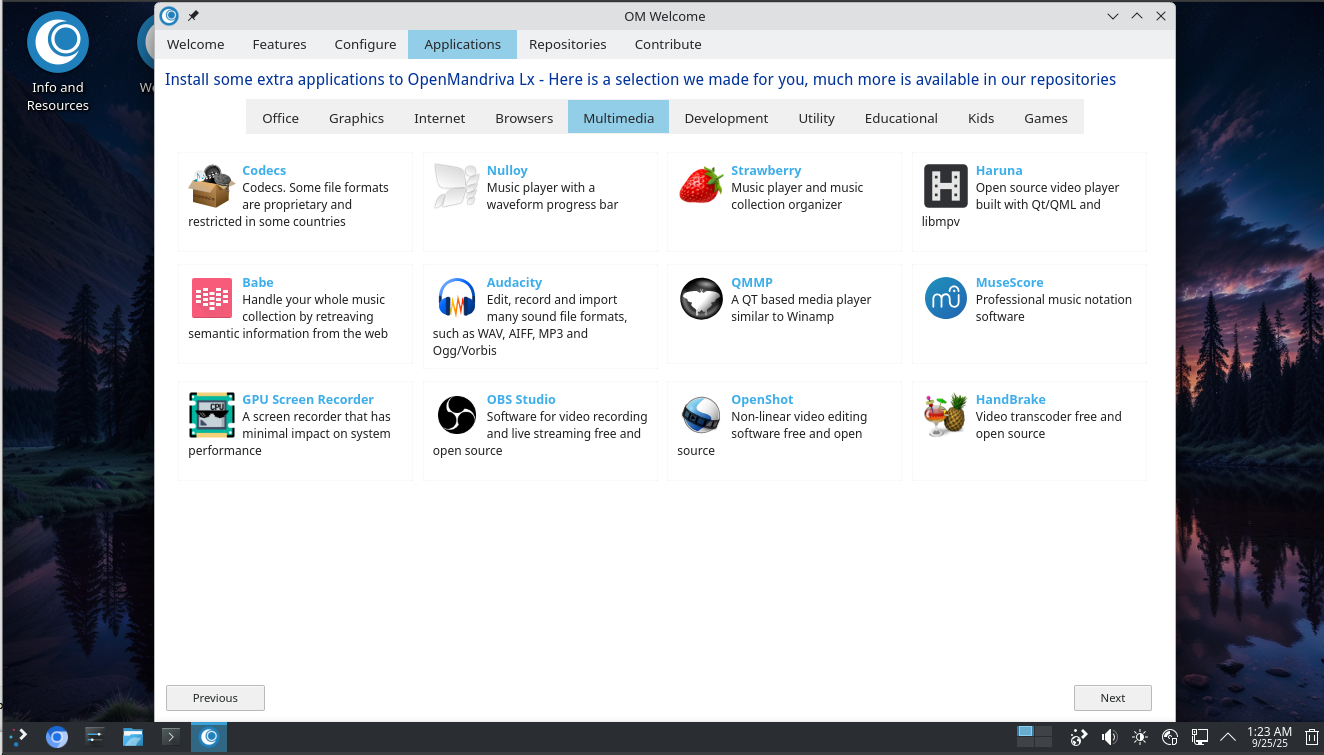This screenshot has height=755, width=1324.
Task: Open the Configure tab
Action: point(365,44)
